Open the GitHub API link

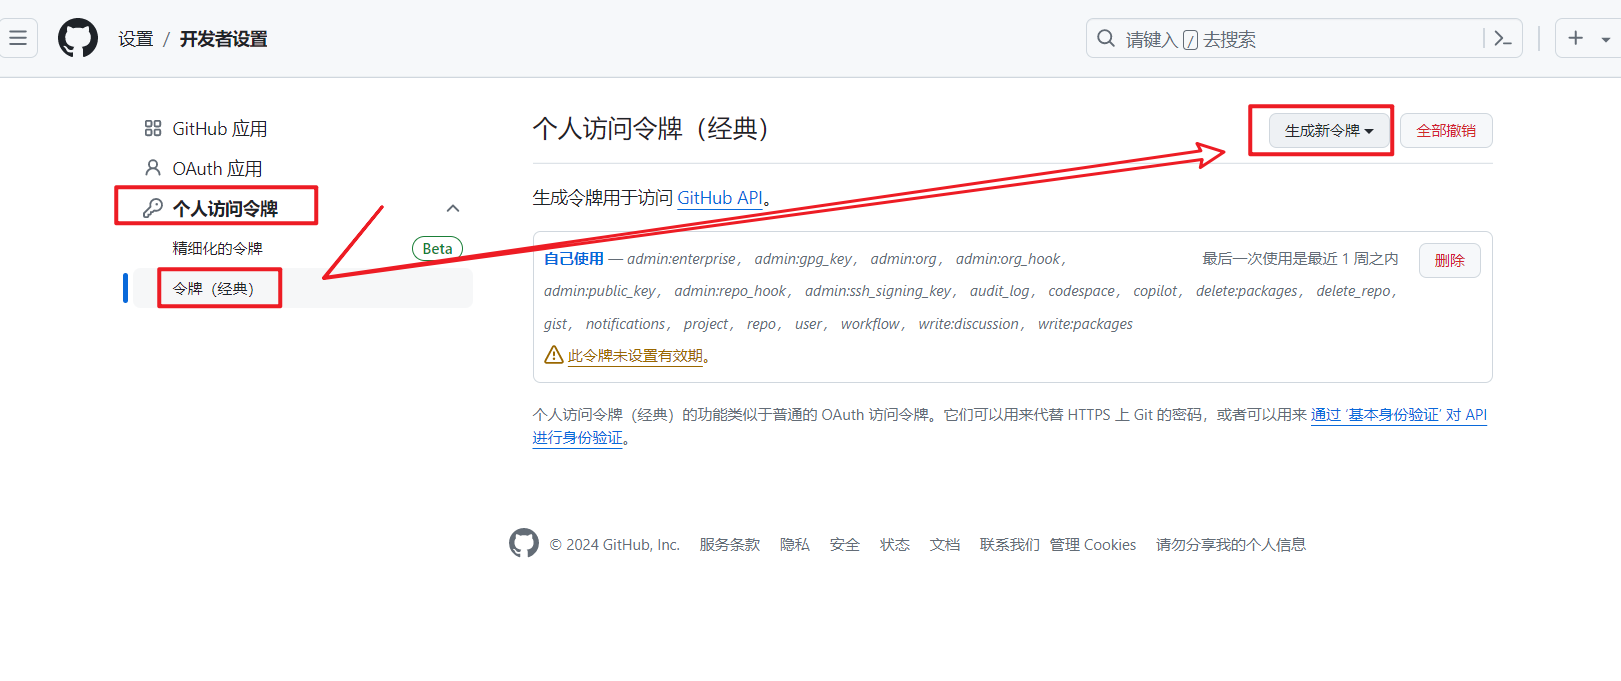(x=719, y=198)
